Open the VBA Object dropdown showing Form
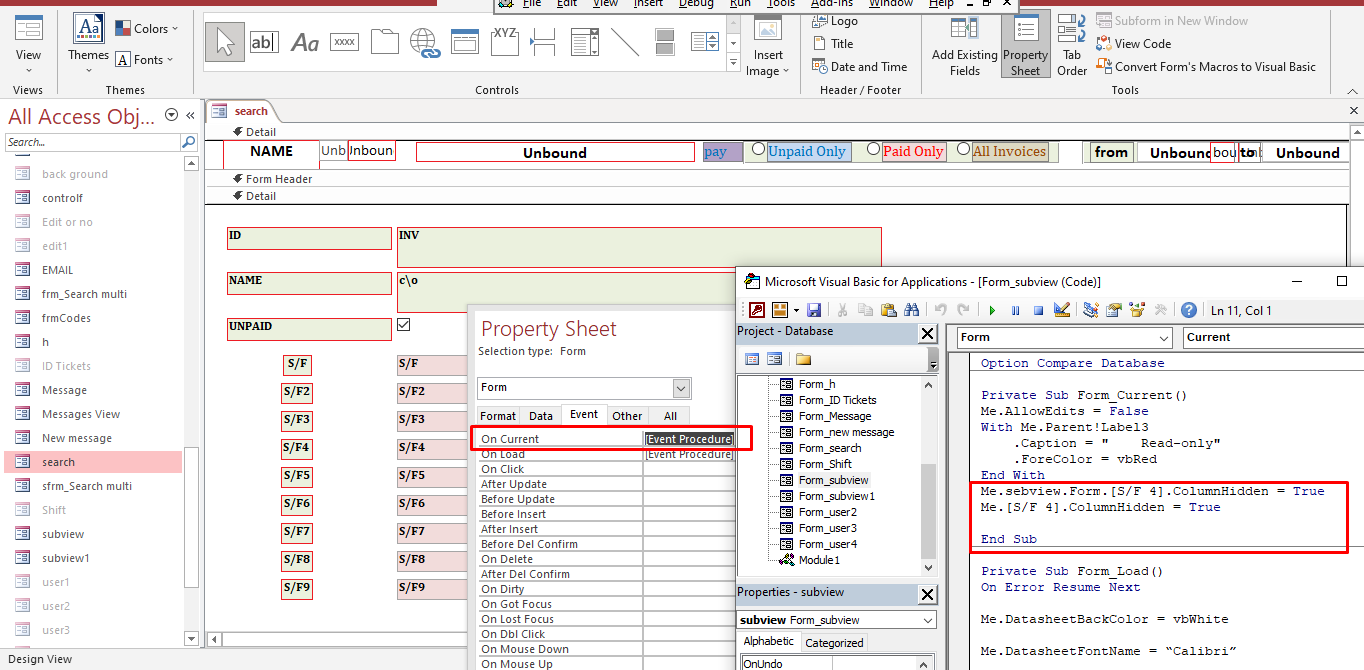 [1163, 337]
